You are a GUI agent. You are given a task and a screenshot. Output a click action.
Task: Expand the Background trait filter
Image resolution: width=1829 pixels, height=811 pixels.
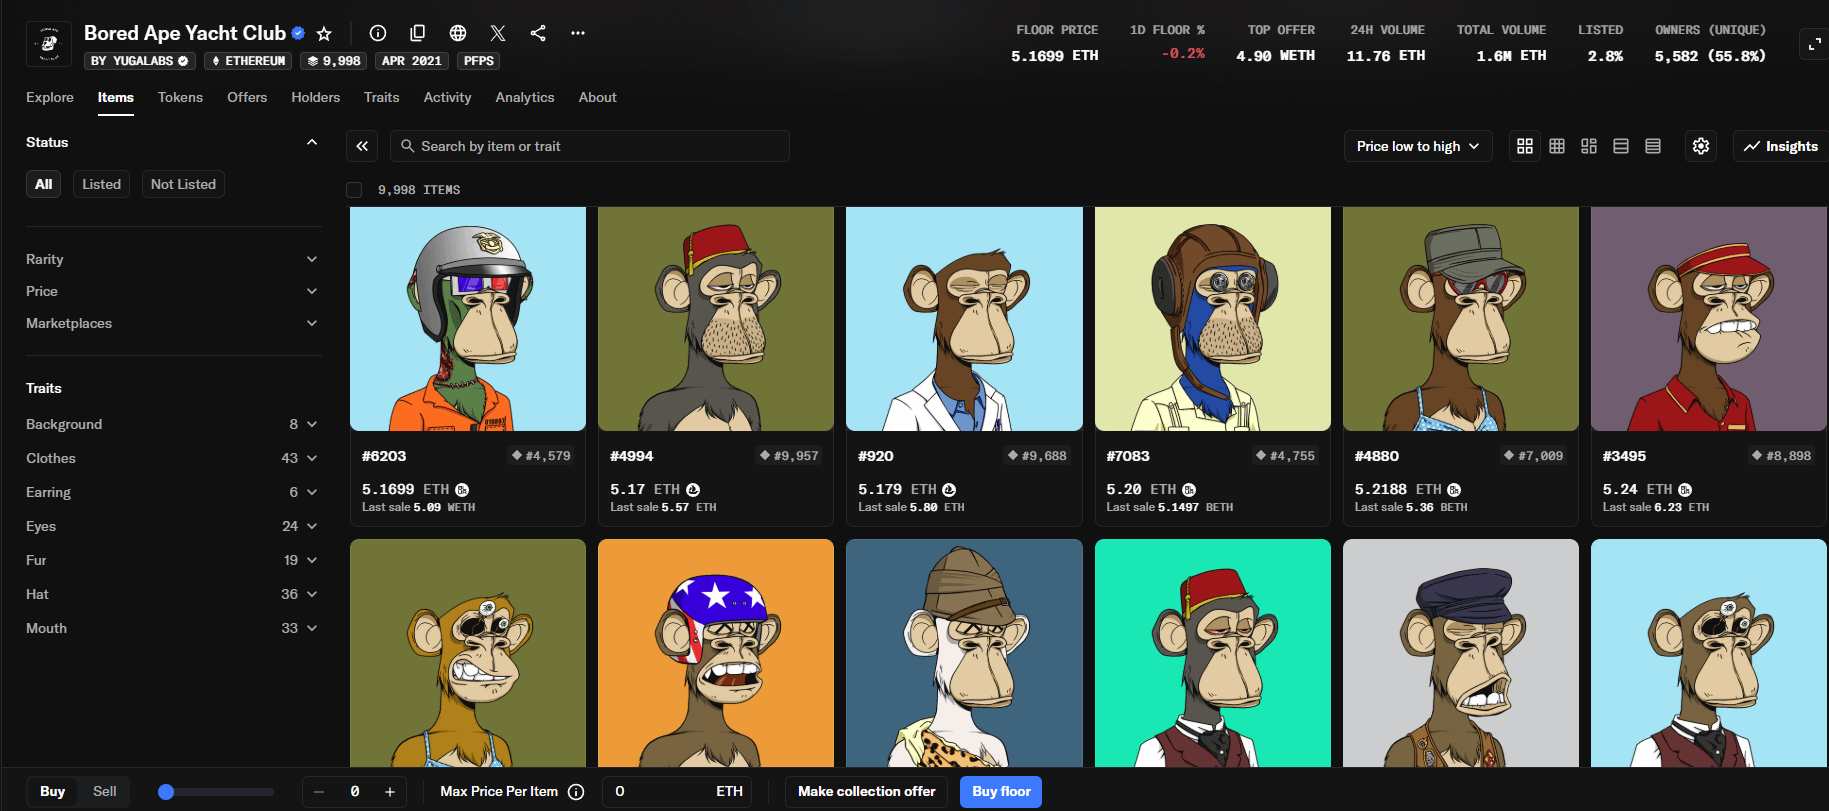point(172,424)
